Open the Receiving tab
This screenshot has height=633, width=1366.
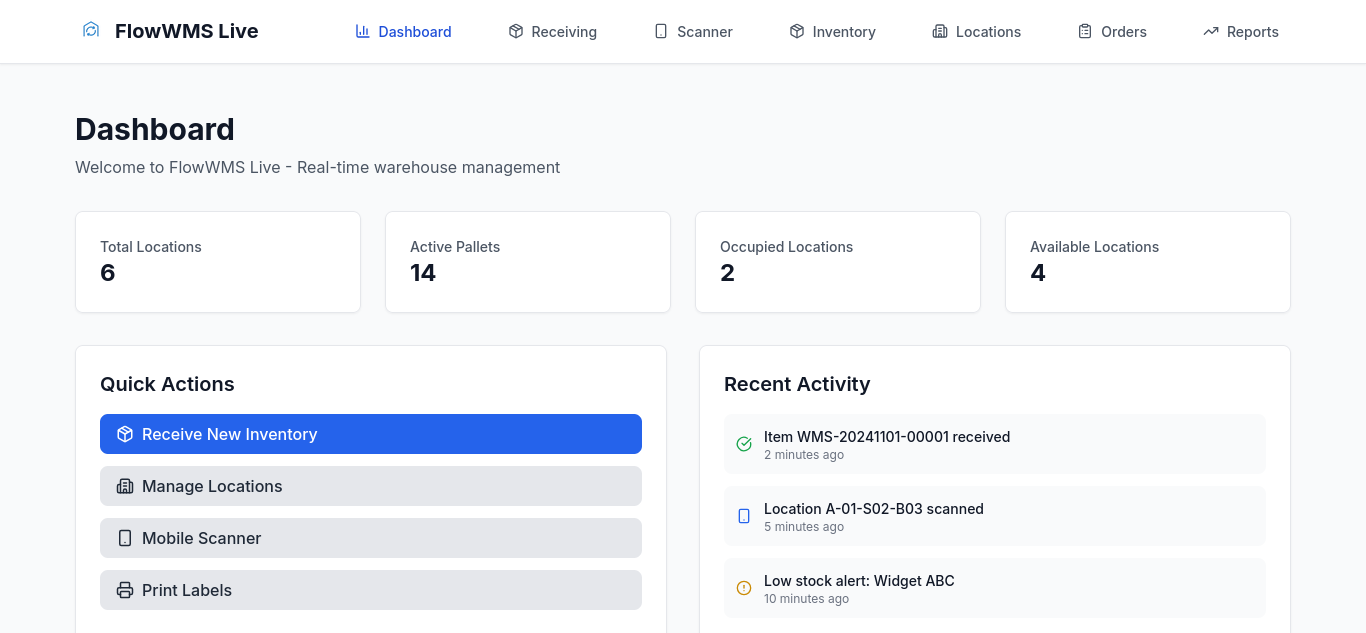coord(553,32)
